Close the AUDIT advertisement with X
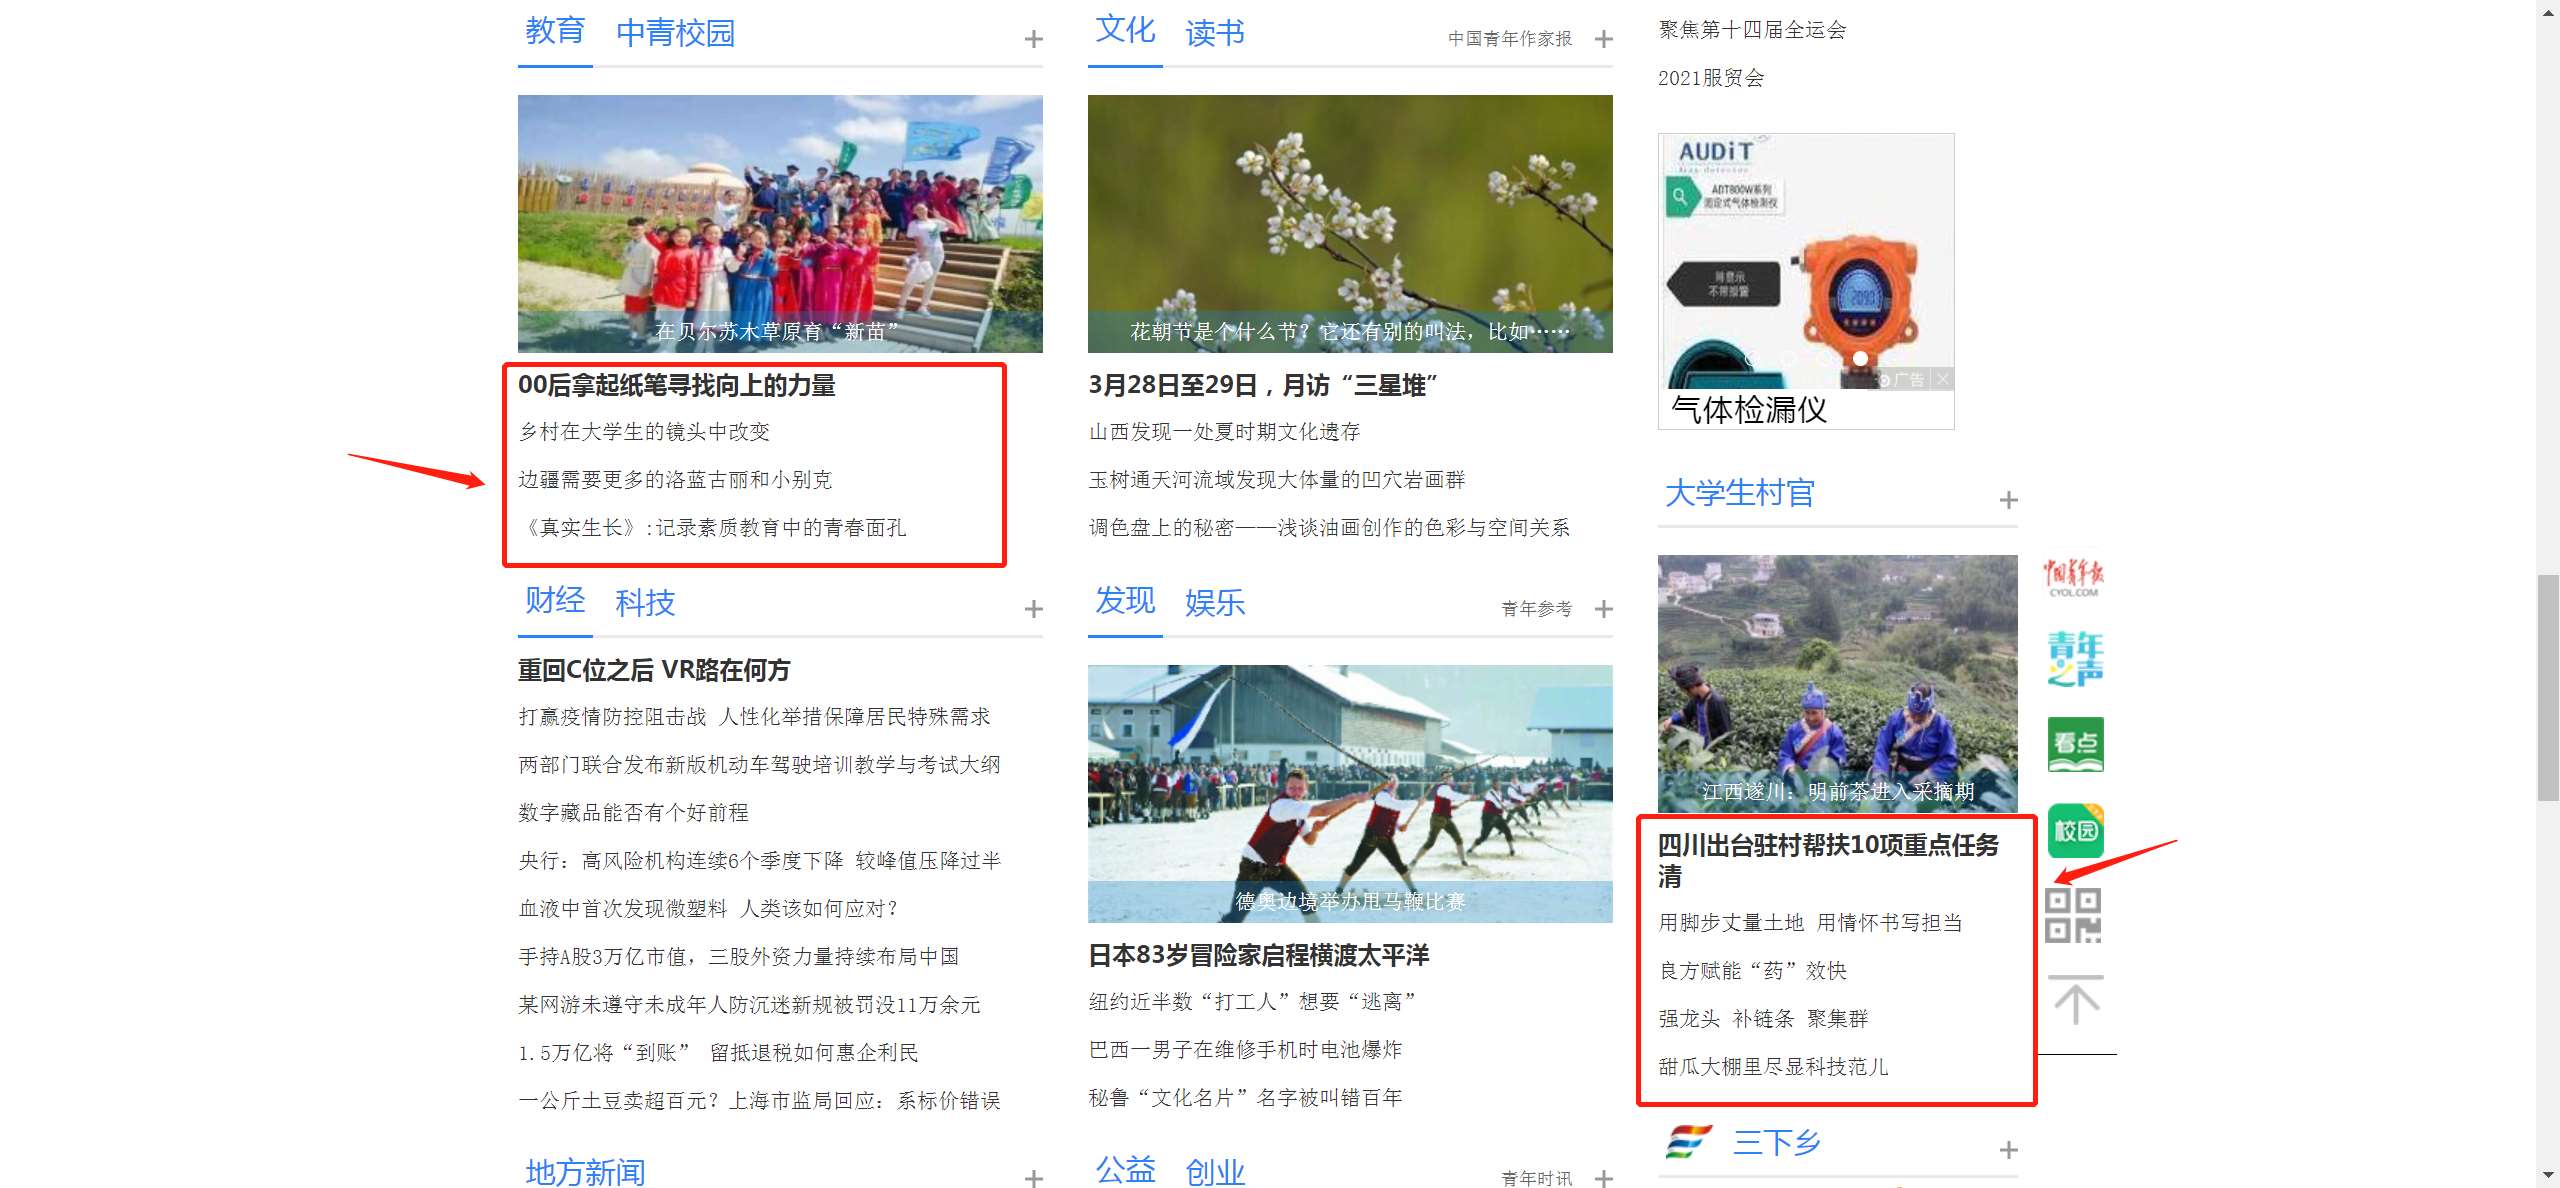 click(1942, 379)
